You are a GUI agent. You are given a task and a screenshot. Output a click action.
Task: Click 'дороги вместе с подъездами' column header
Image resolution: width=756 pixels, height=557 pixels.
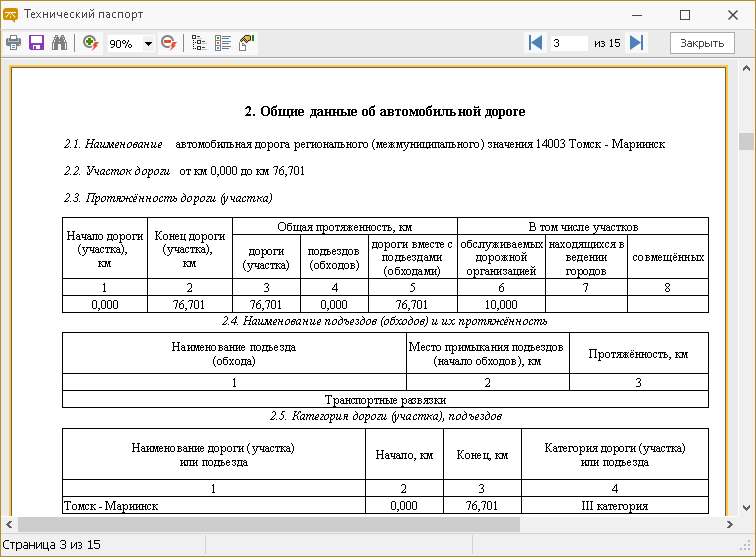[x=412, y=257]
